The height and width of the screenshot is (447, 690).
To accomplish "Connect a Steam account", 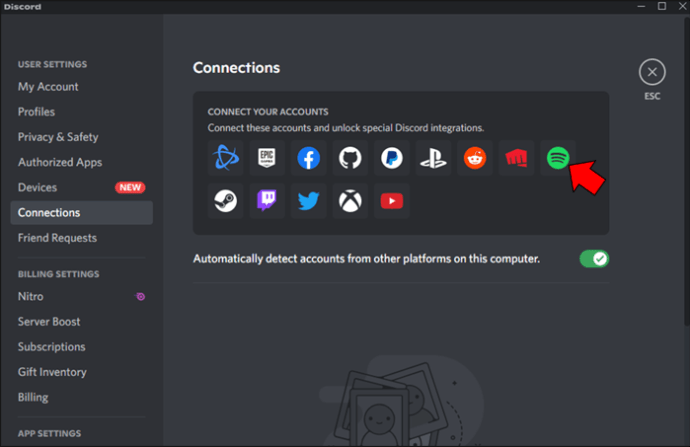I will 225,201.
